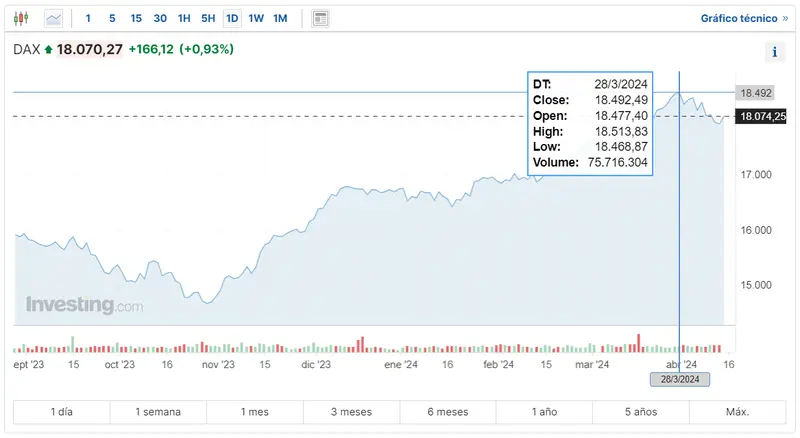The width and height of the screenshot is (800, 438).
Task: Click the Investing.com watermark logo
Action: 84,305
